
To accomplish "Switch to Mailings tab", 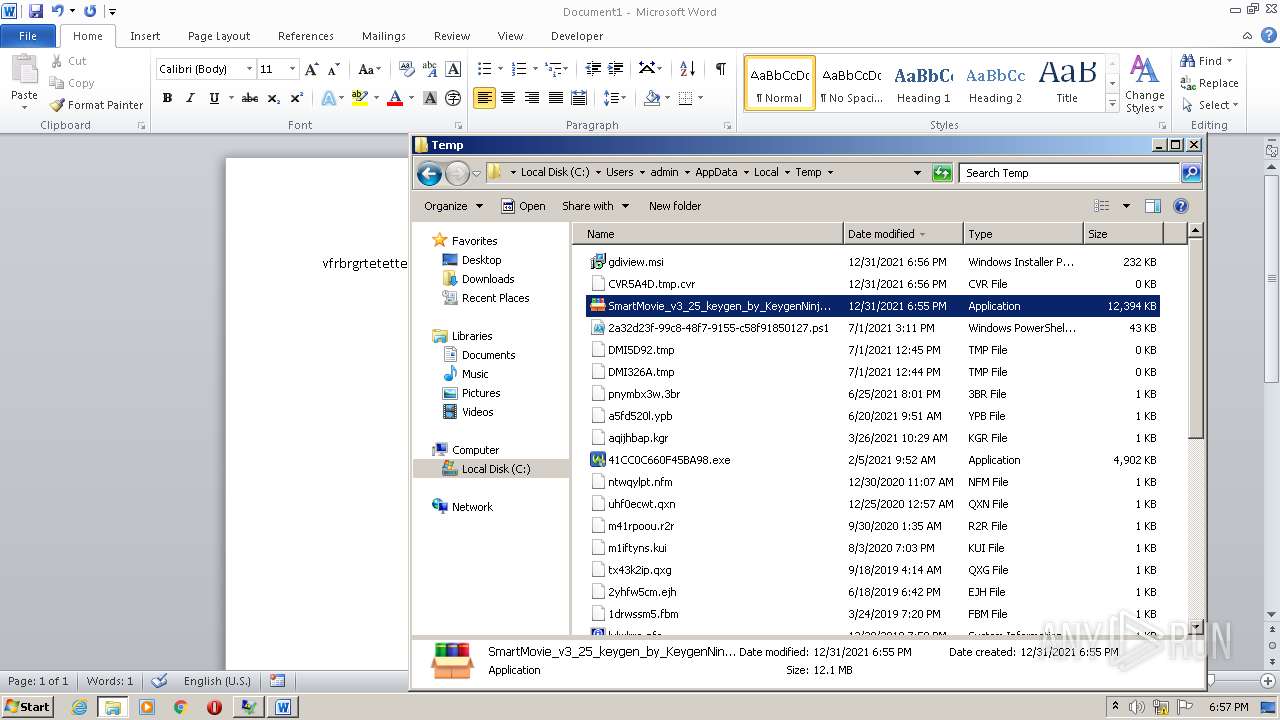I will (x=384, y=36).
